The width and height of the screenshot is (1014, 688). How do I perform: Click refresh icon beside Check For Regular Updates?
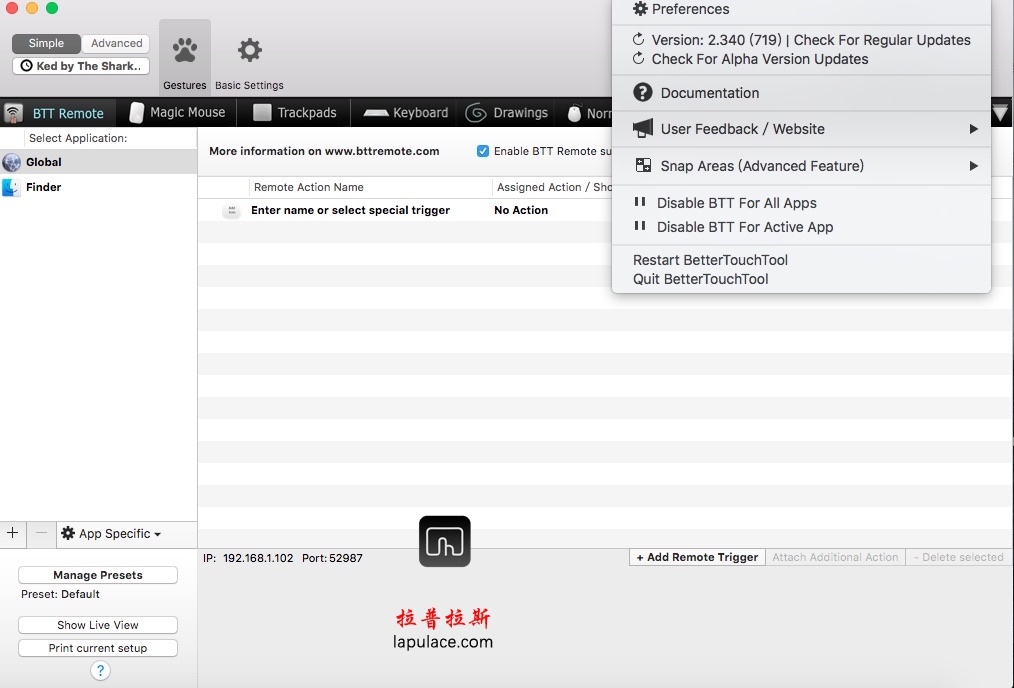point(638,39)
